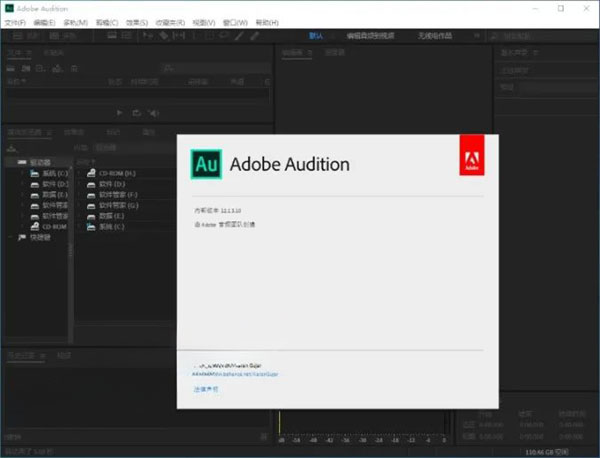This screenshot has width=600, height=458.
Task: Switch to the 默认 workspace tab
Action: 316,35
